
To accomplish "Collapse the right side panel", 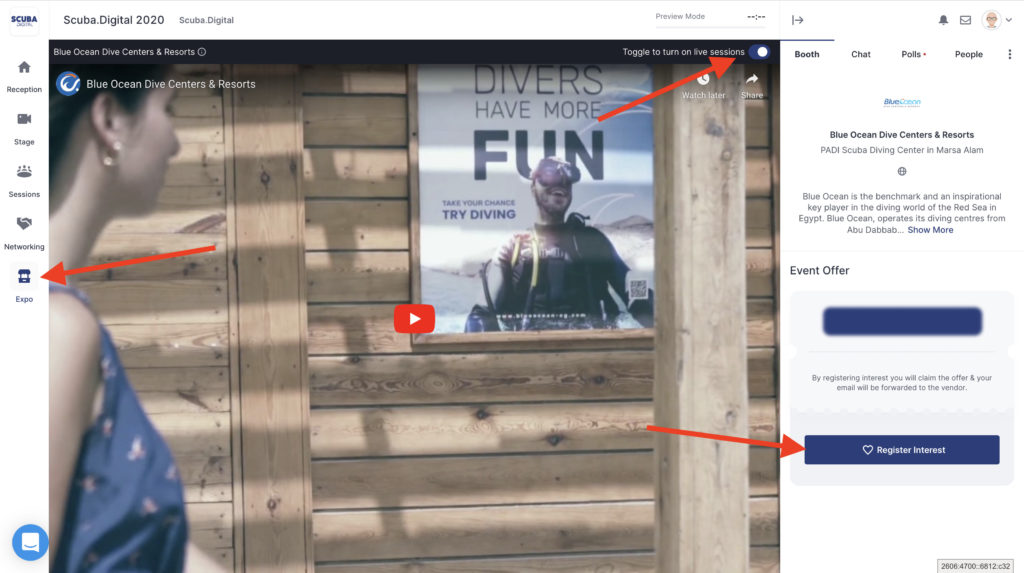I will click(x=797, y=20).
